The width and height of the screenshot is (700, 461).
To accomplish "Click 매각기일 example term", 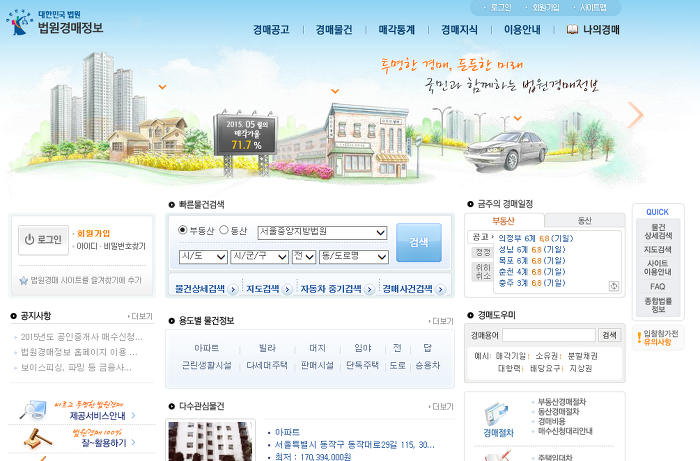I will 511,356.
